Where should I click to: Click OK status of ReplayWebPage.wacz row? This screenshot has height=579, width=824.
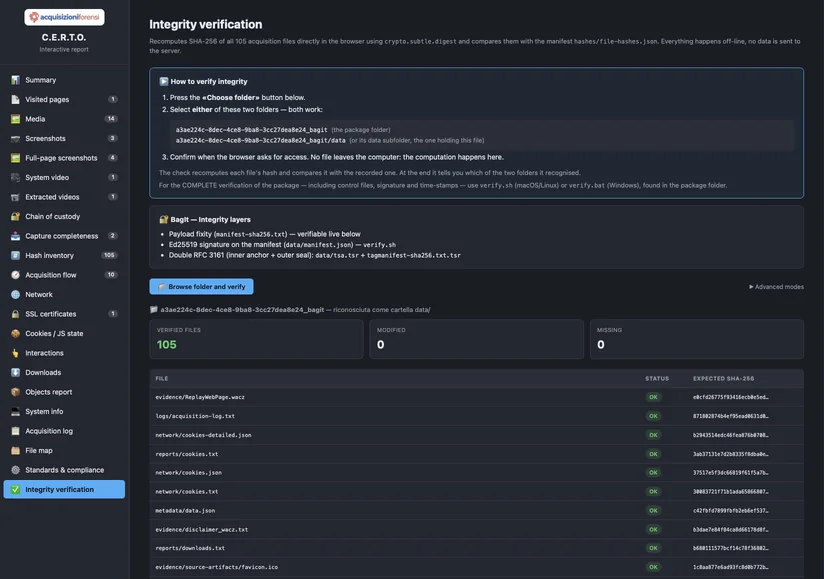653,397
